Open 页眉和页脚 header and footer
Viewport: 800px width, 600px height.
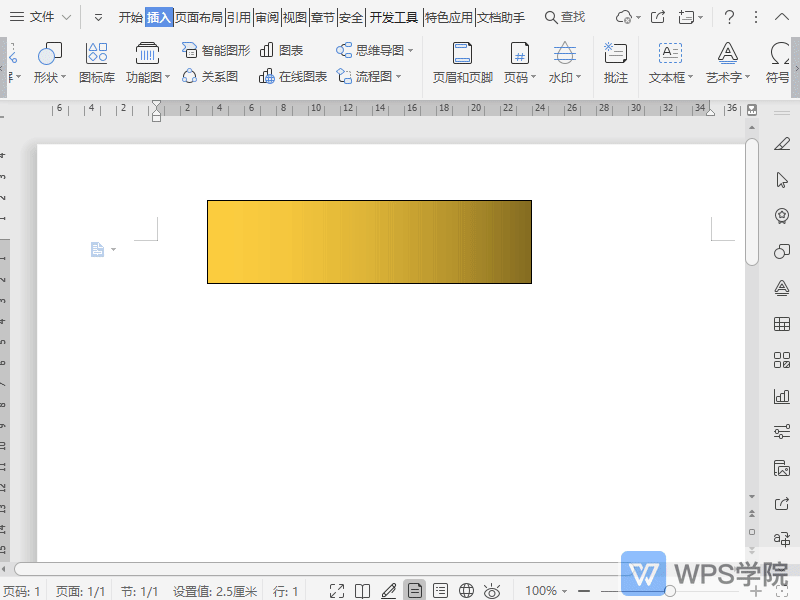462,62
